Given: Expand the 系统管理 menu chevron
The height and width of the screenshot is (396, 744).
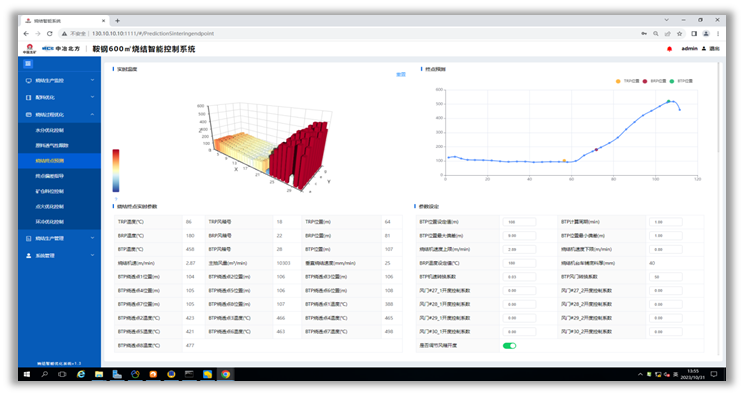Looking at the screenshot, I should [x=92, y=255].
